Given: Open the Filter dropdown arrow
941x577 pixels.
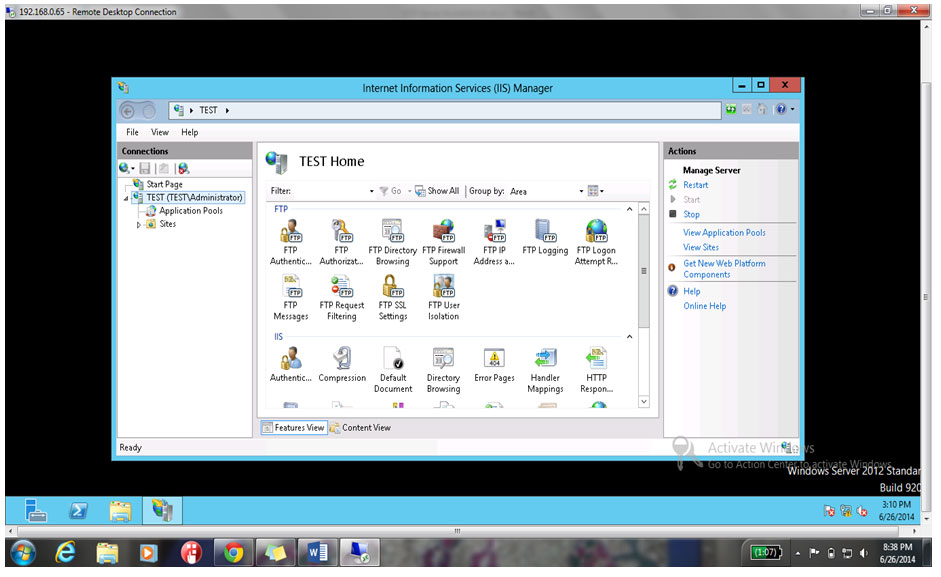Looking at the screenshot, I should [371, 192].
